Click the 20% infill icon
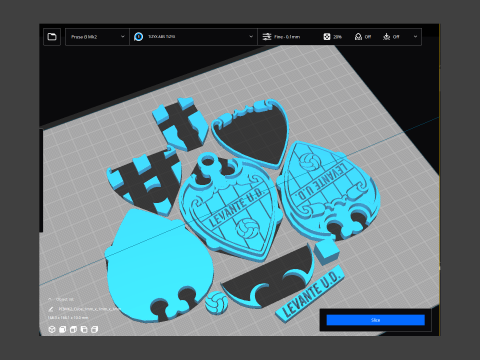 point(327,37)
